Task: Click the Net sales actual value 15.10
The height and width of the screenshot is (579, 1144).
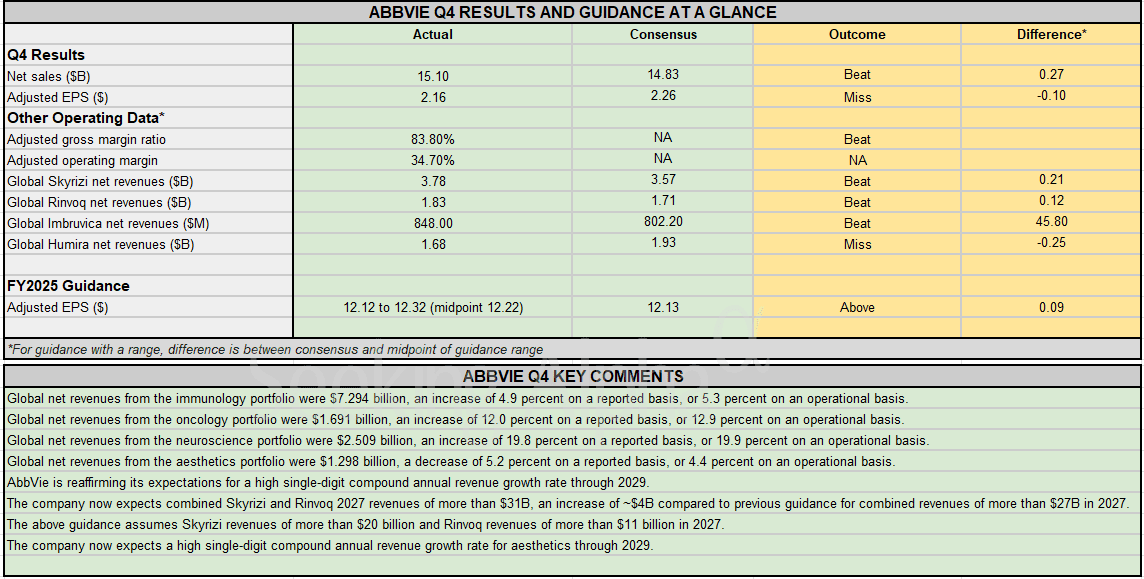Action: click(432, 76)
